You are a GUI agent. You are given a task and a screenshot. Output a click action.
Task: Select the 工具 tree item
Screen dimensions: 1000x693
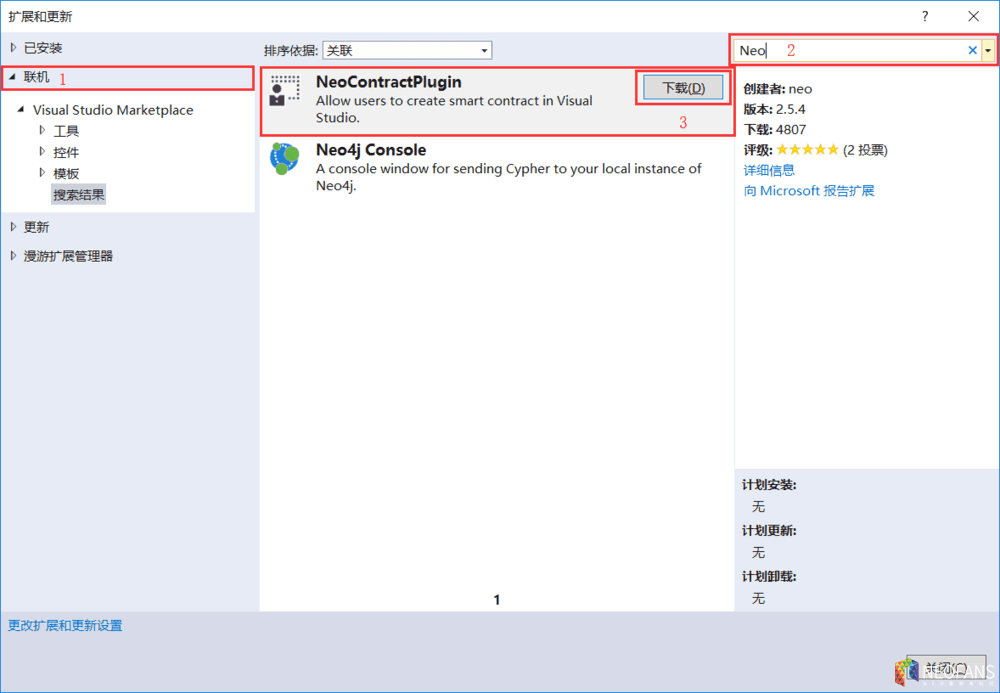coord(66,131)
